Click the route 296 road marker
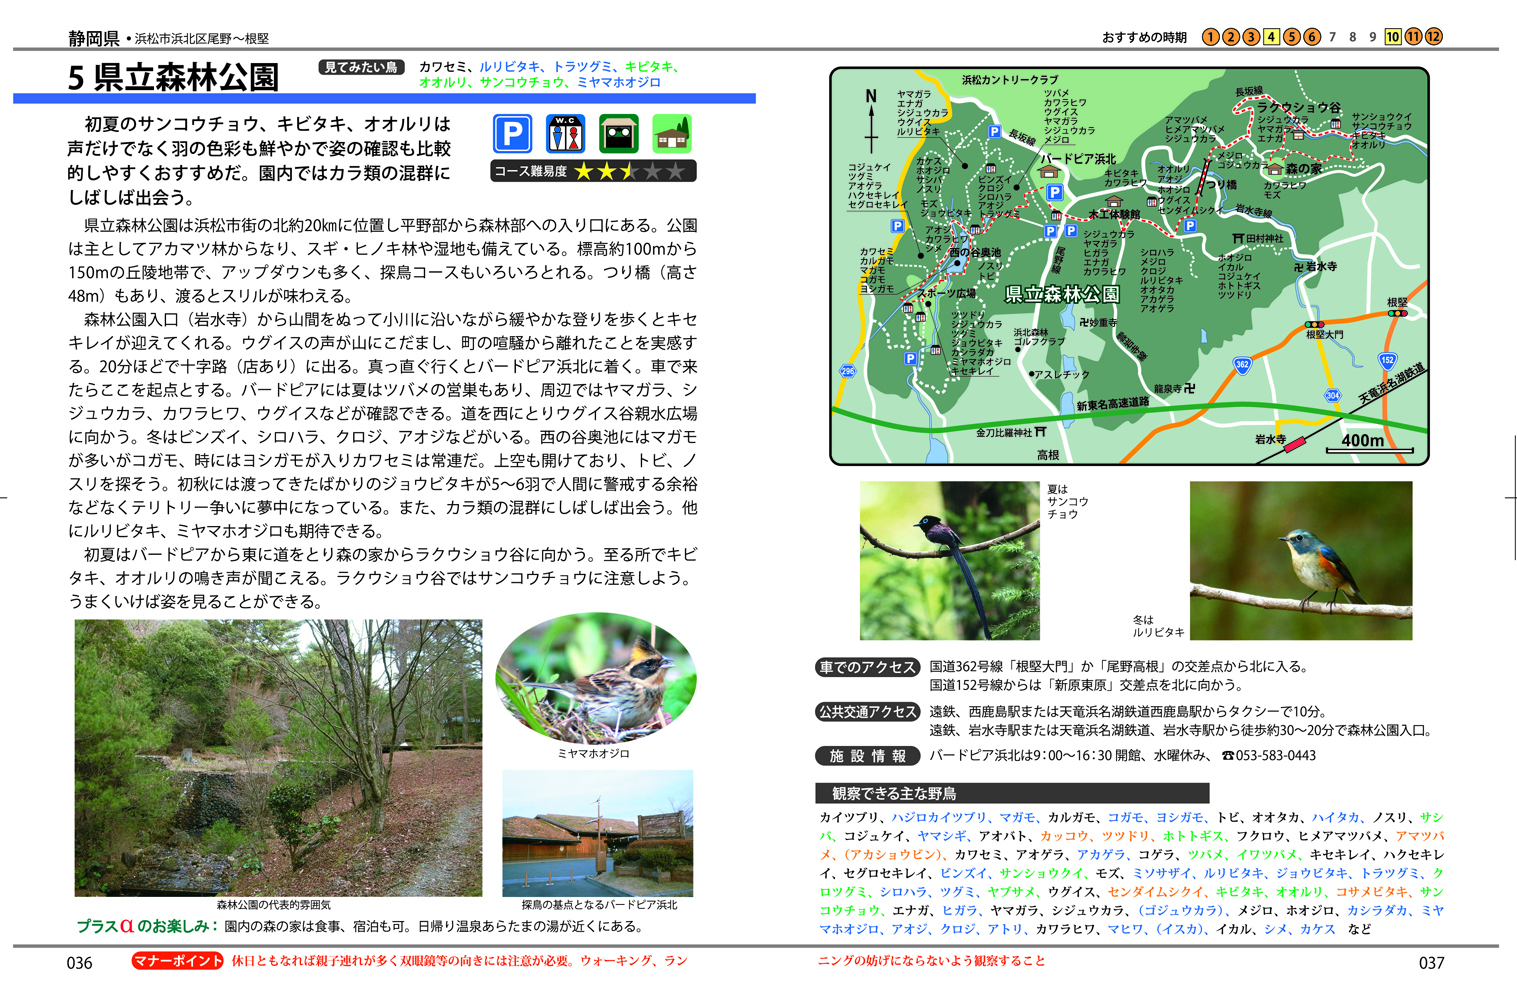Viewport: 1517px width, 992px height. 848,371
